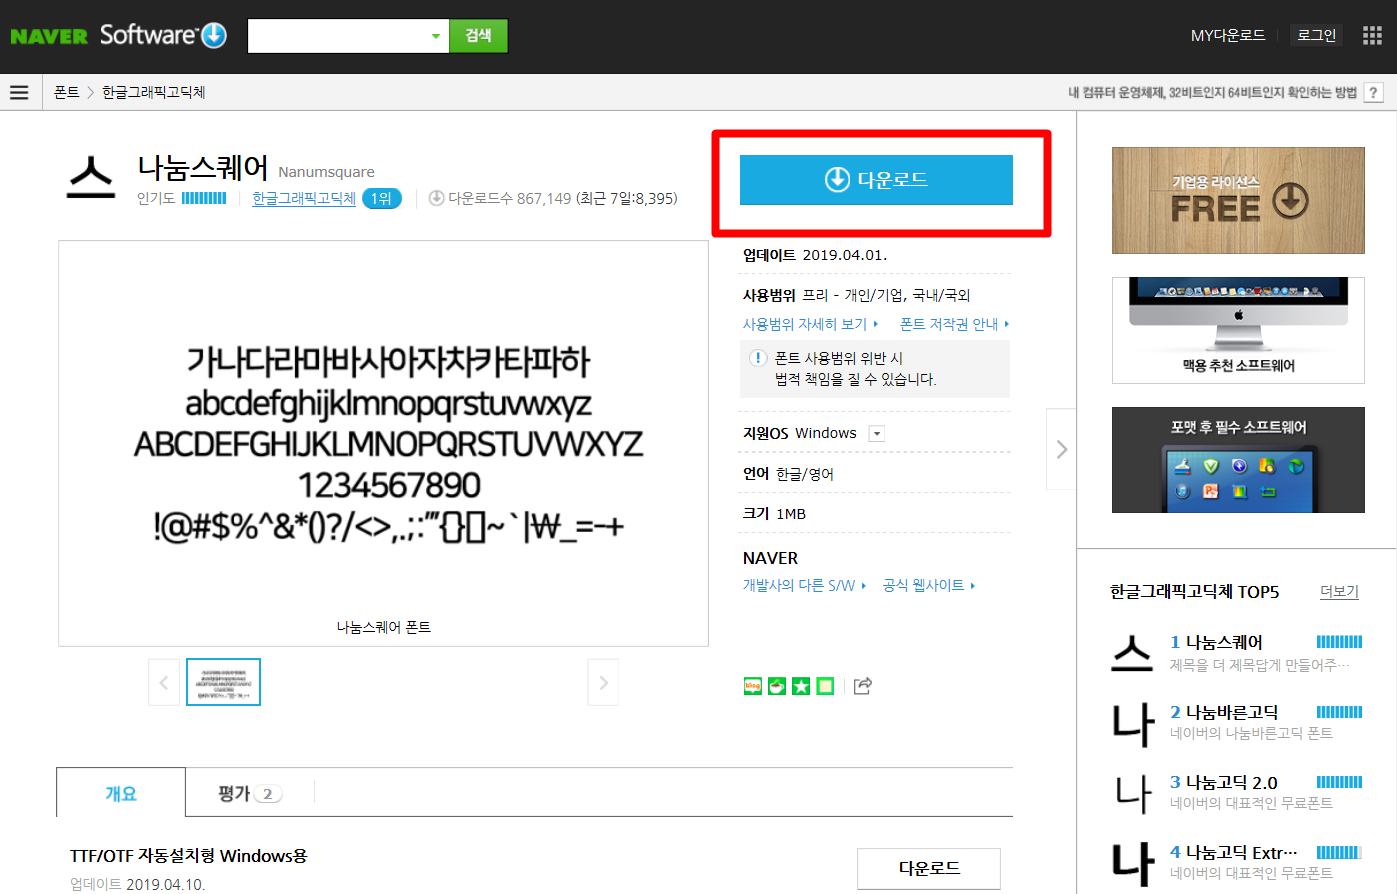Viewport: 1397px width, 894px height.
Task: Click the white 다운로드 button below overview
Action: coord(929,868)
